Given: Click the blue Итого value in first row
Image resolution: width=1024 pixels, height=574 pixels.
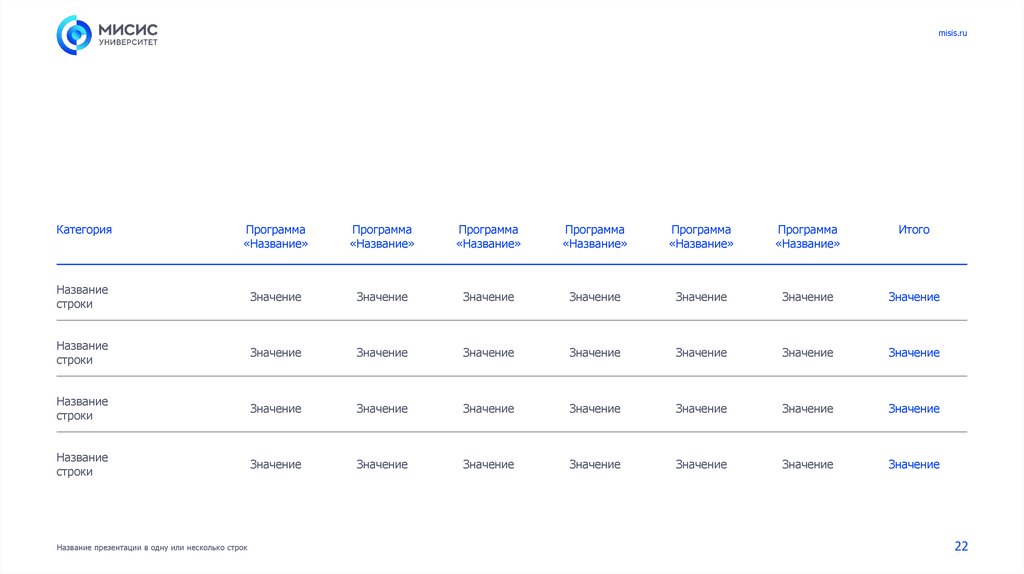Looking at the screenshot, I should pyautogui.click(x=913, y=297).
